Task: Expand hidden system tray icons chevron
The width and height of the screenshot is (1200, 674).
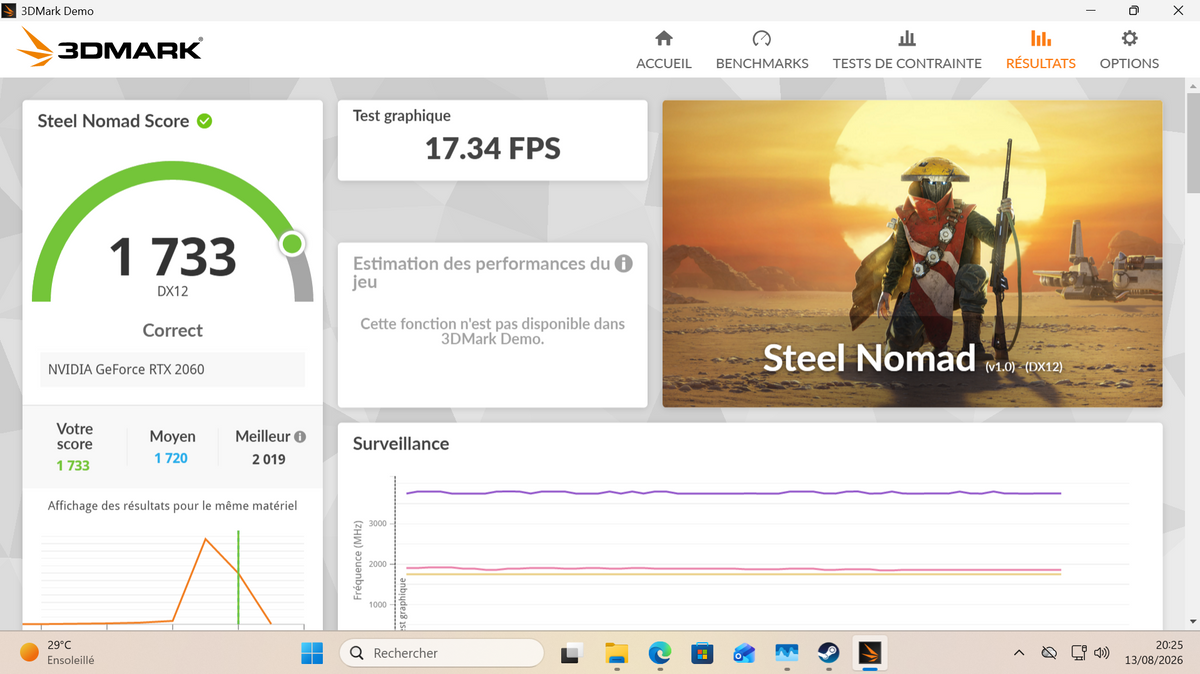Action: coord(1019,653)
